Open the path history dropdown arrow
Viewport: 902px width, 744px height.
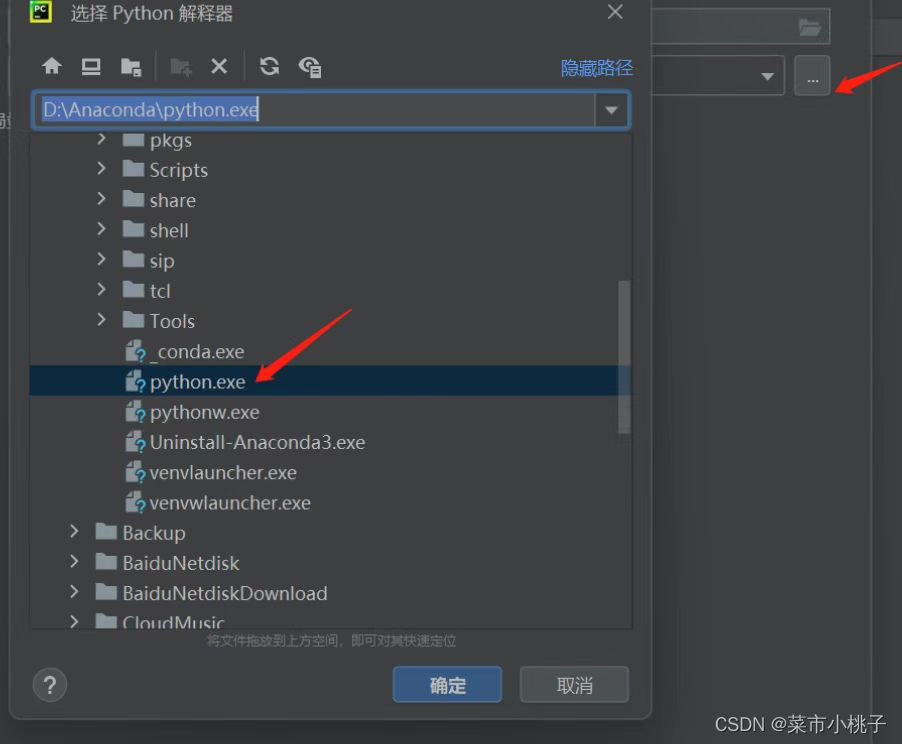coord(611,110)
